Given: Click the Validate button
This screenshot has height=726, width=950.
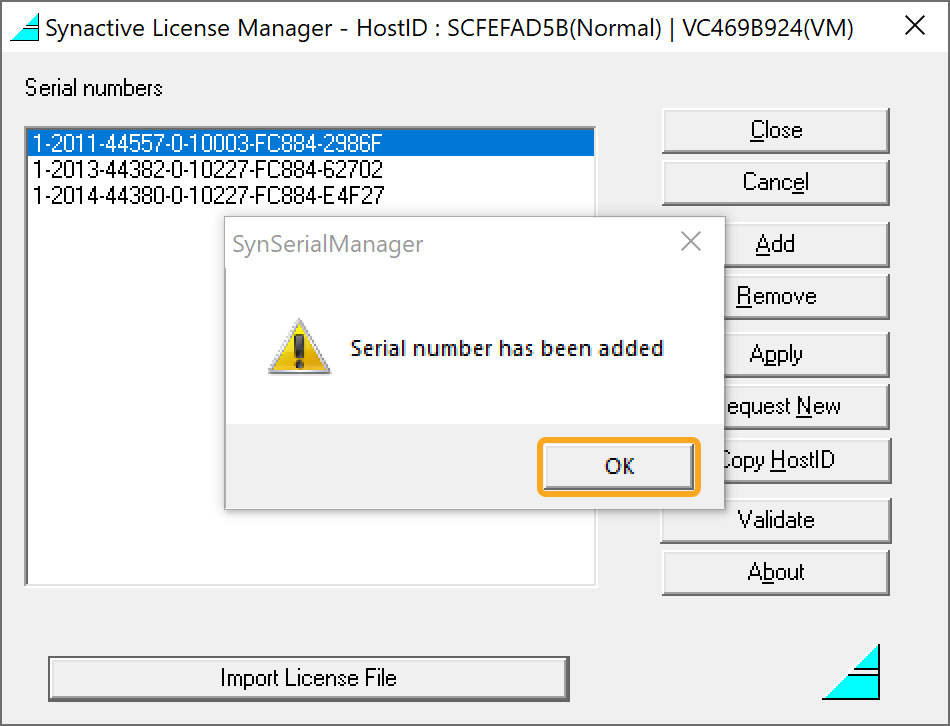Looking at the screenshot, I should tap(776, 520).
